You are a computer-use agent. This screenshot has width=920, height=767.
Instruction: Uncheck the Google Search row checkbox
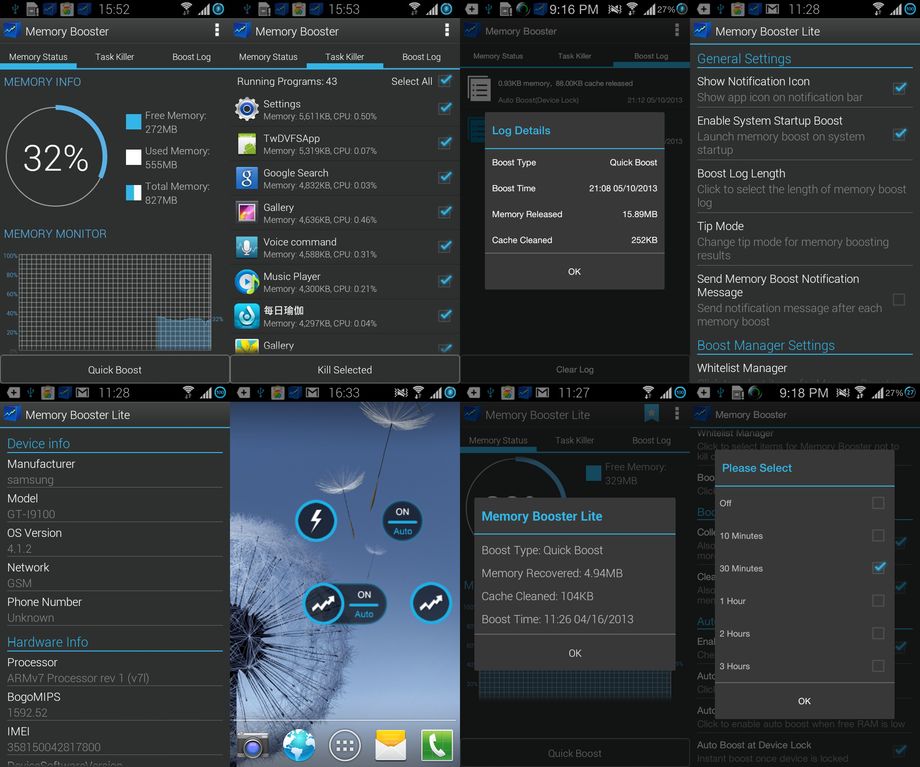[x=445, y=177]
